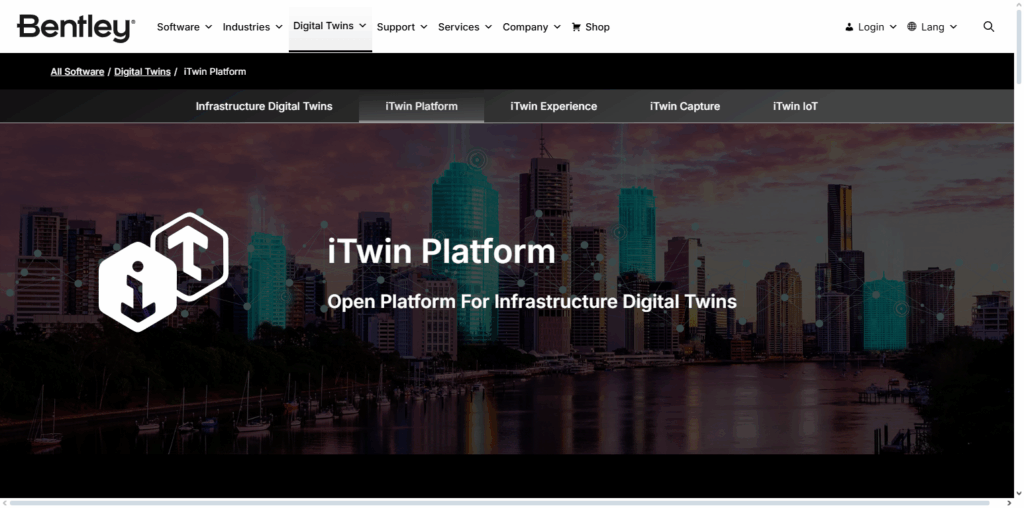
Task: Click the globe language icon
Action: 912,27
